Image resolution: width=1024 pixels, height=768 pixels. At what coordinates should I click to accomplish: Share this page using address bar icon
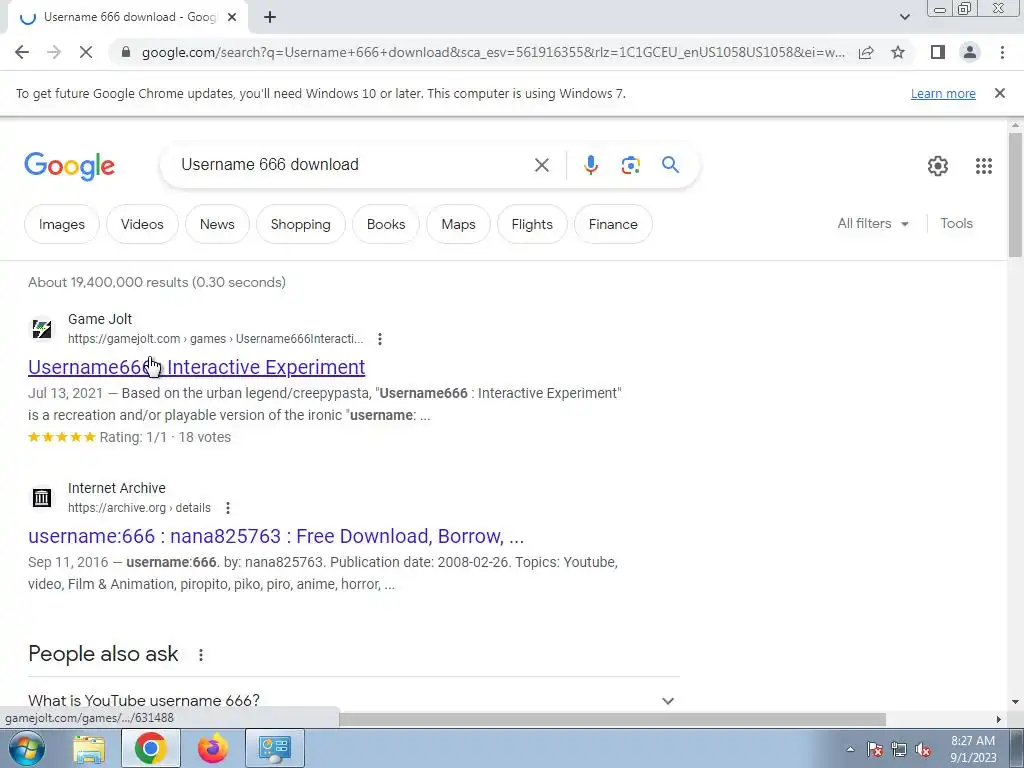866,52
